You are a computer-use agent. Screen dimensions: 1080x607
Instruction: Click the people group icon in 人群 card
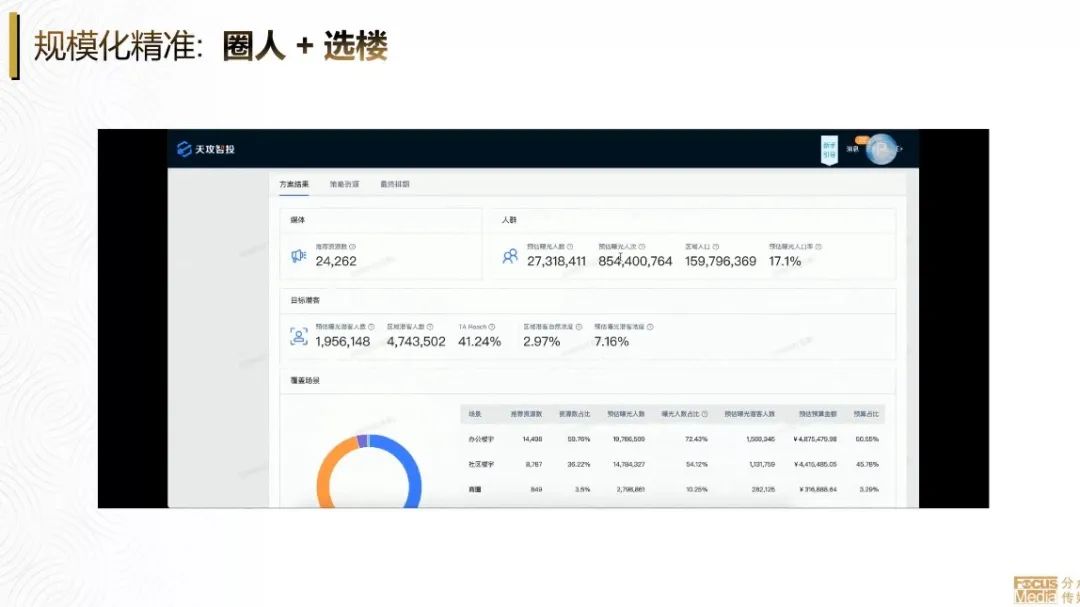coord(510,257)
